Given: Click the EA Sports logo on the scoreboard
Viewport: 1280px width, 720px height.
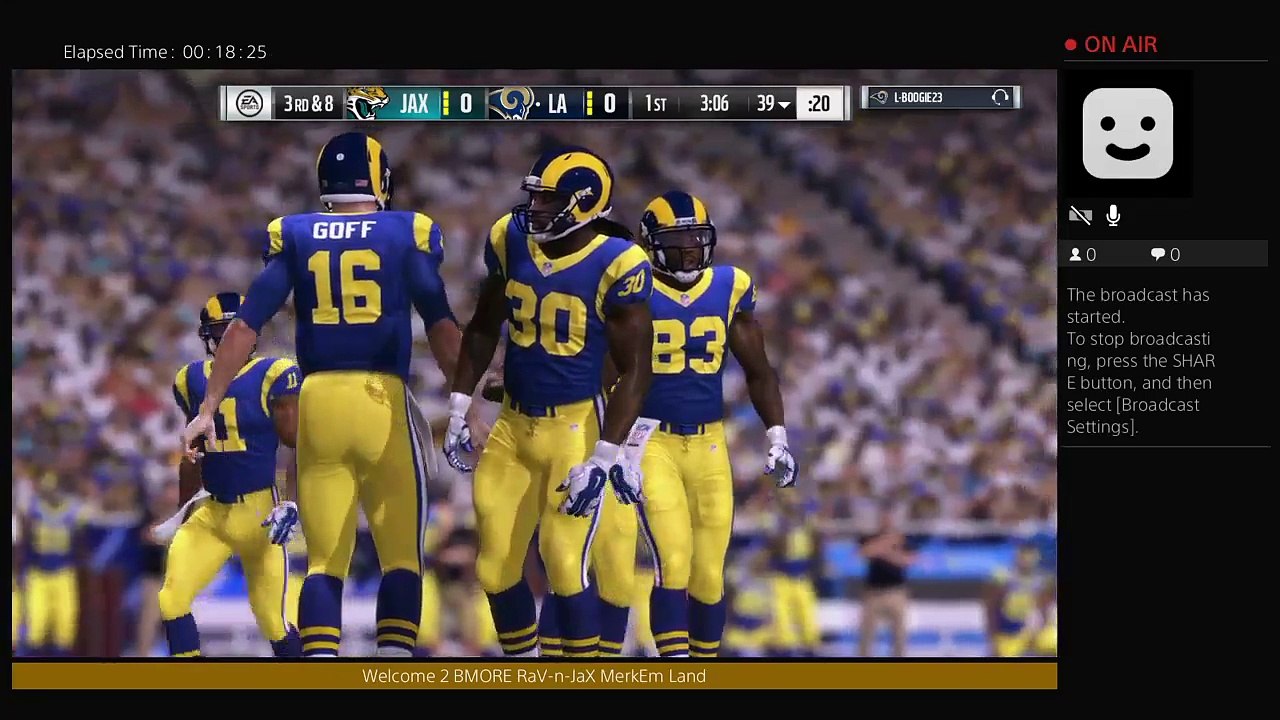Looking at the screenshot, I should point(249,104).
